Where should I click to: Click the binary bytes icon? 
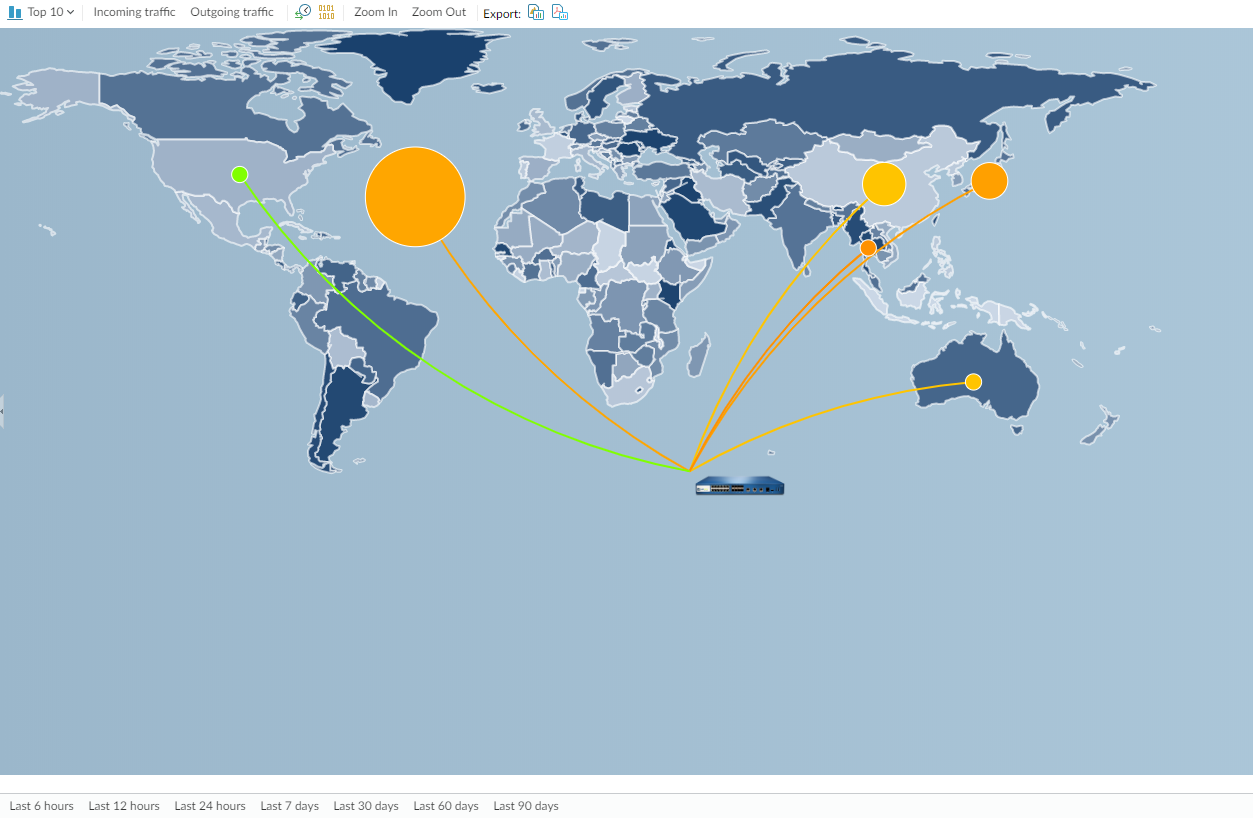pos(327,12)
